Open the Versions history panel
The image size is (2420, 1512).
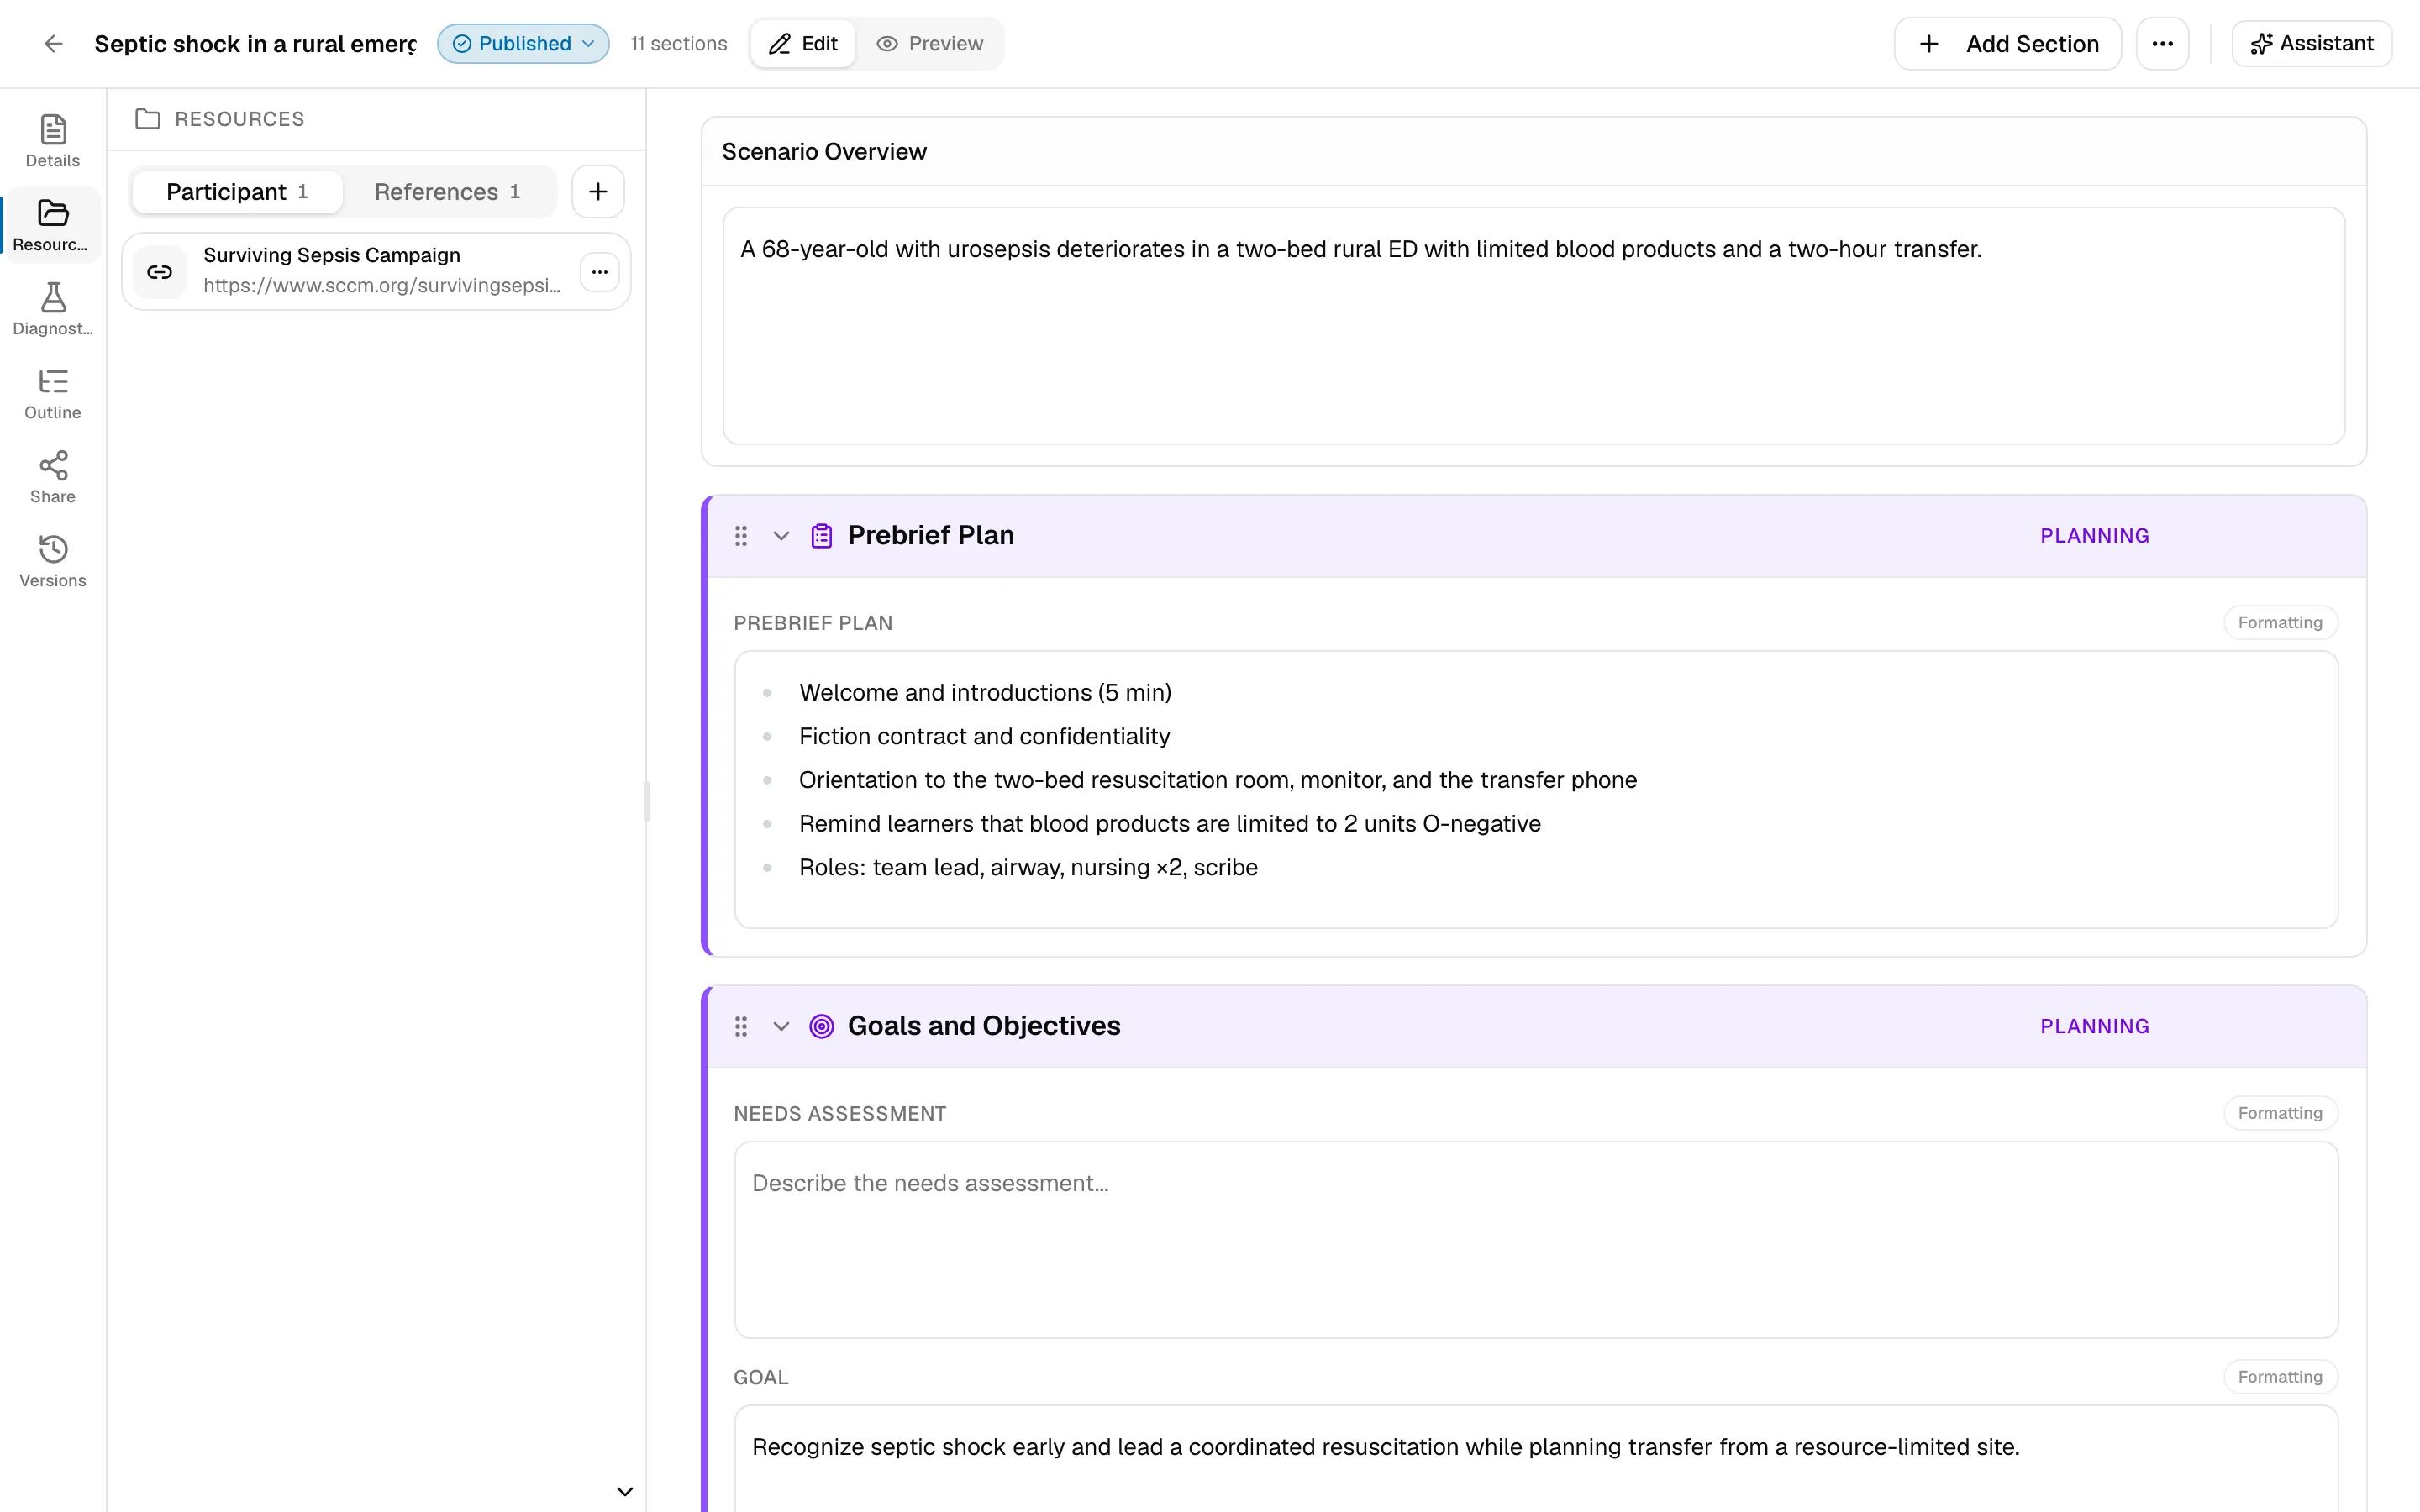[53, 561]
